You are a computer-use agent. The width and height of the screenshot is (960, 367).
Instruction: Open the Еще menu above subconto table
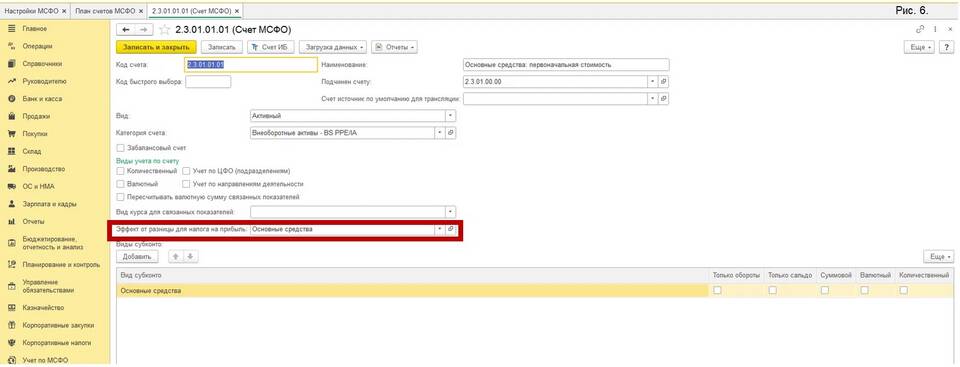click(939, 257)
